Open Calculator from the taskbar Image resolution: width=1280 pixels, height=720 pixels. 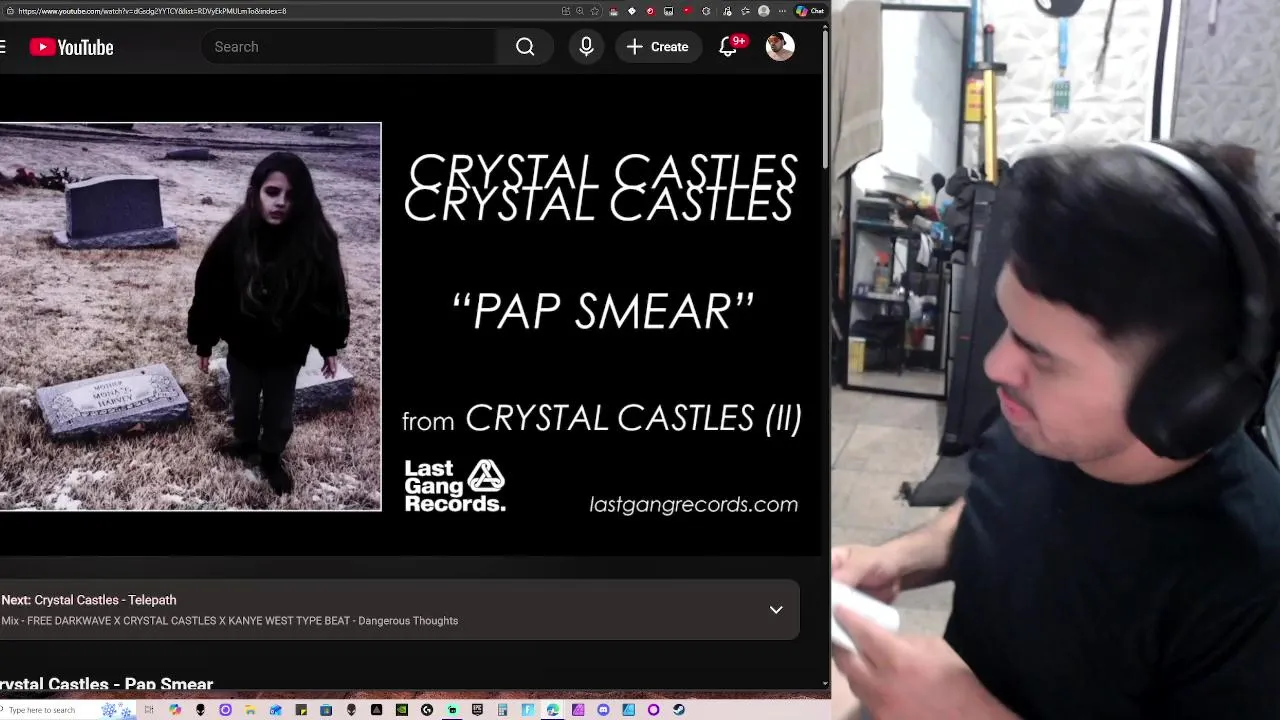tap(502, 710)
